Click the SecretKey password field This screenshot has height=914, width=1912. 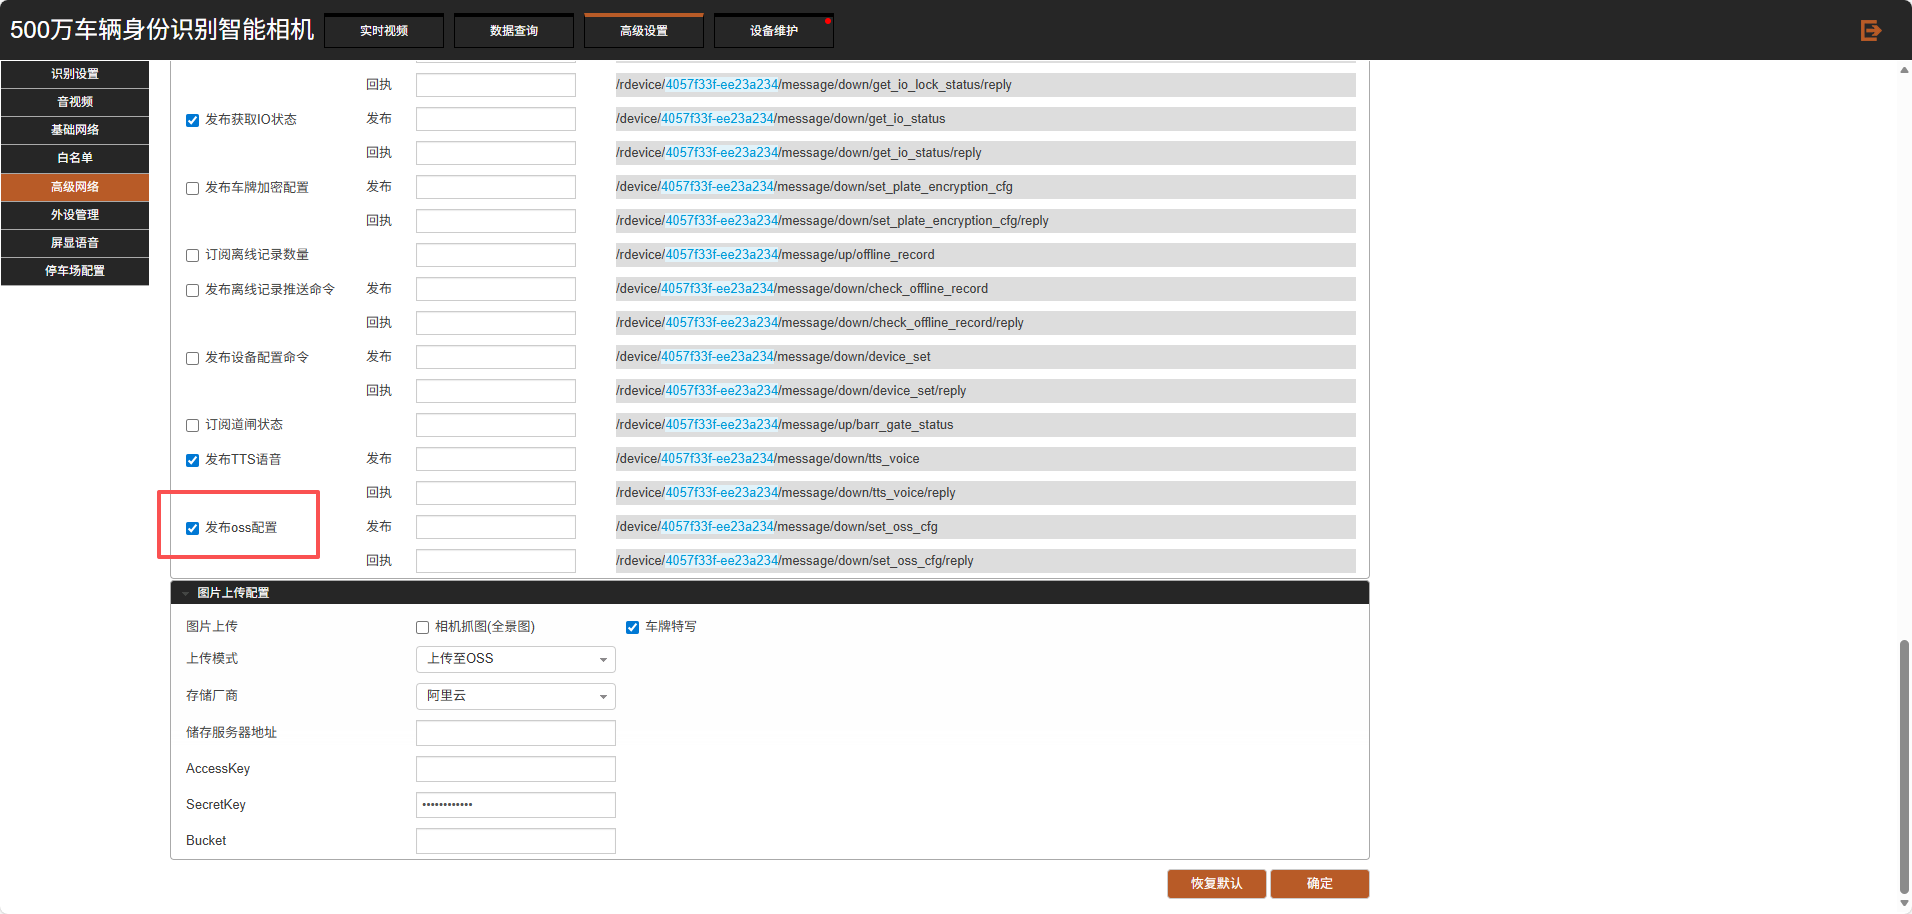[515, 805]
